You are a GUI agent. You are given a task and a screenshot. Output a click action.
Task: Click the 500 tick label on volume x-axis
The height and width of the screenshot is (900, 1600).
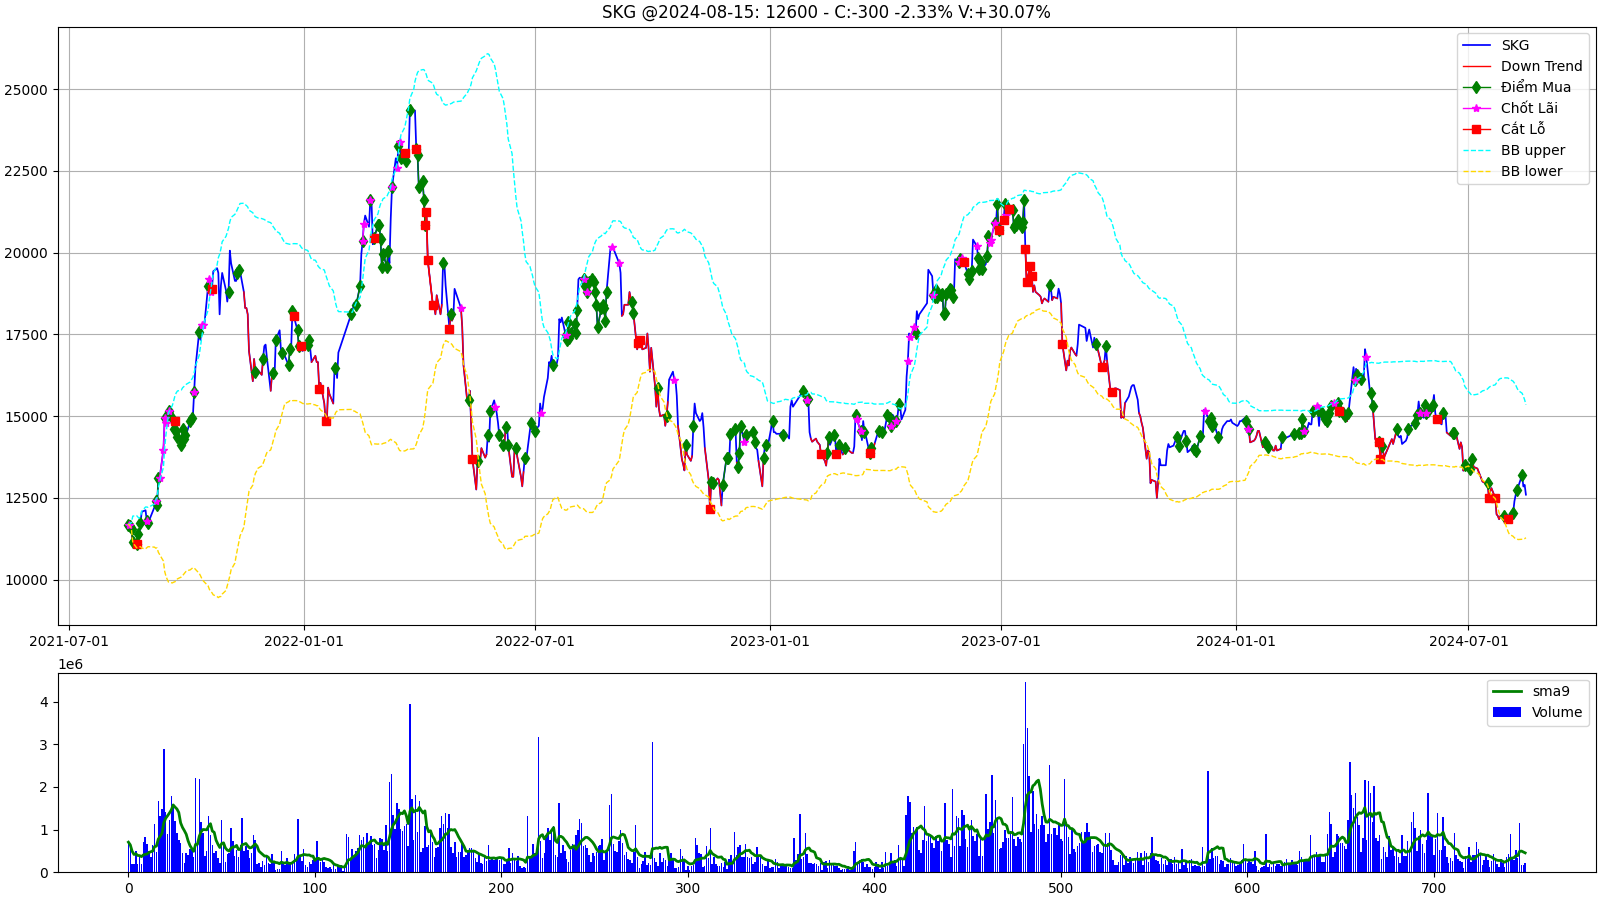coord(1061,888)
